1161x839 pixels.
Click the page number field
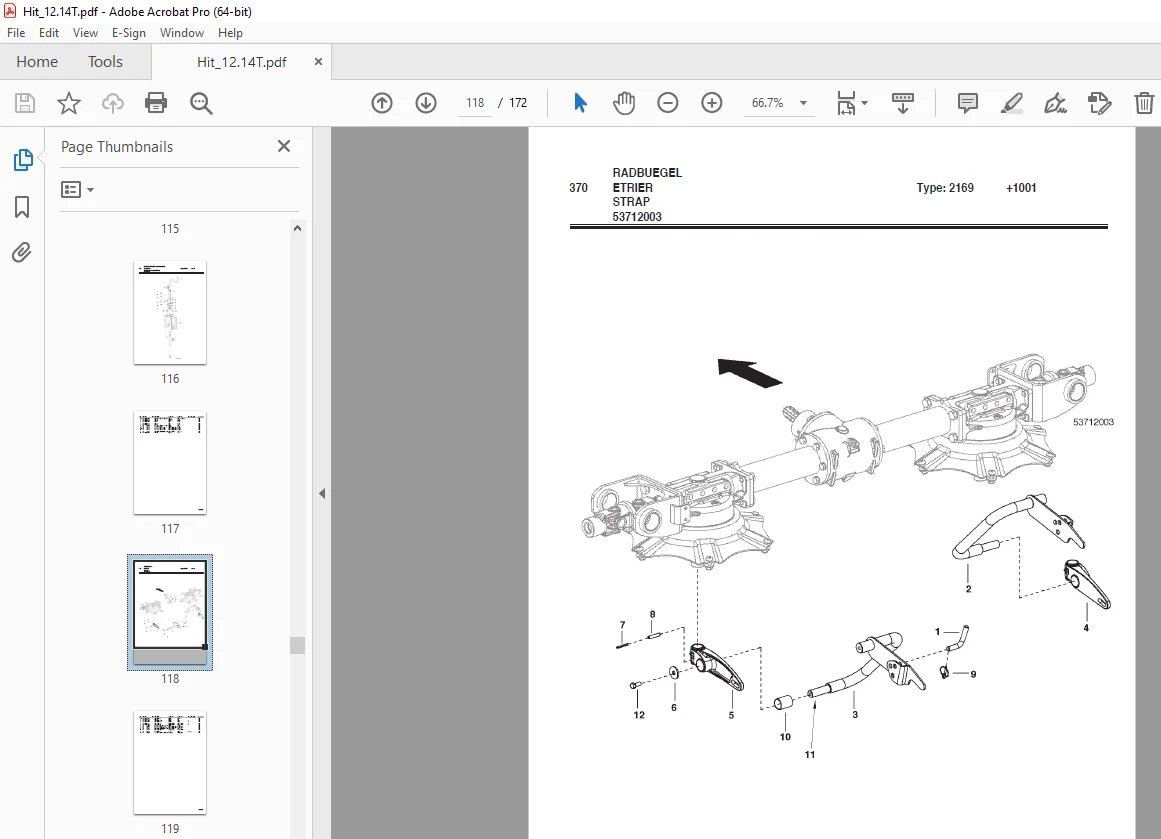[475, 103]
